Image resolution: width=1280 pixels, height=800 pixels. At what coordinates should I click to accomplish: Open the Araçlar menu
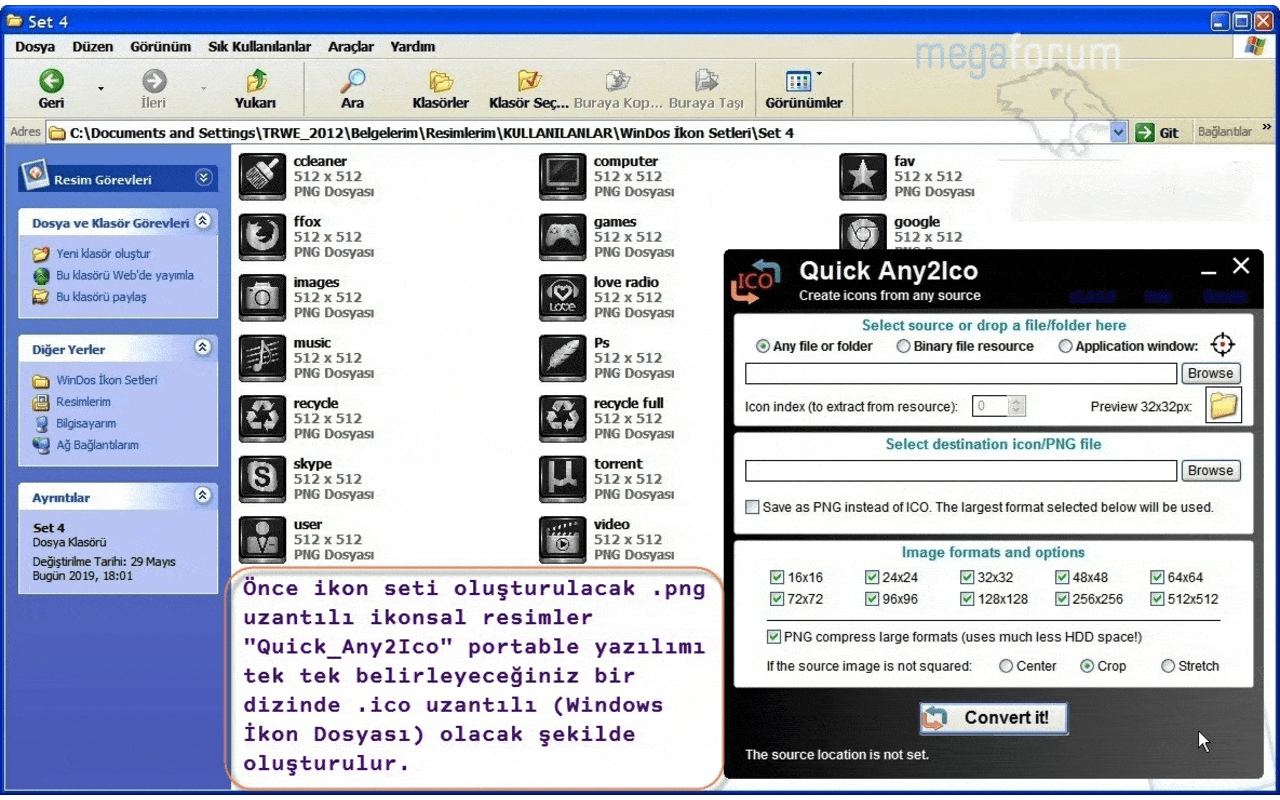coord(351,46)
